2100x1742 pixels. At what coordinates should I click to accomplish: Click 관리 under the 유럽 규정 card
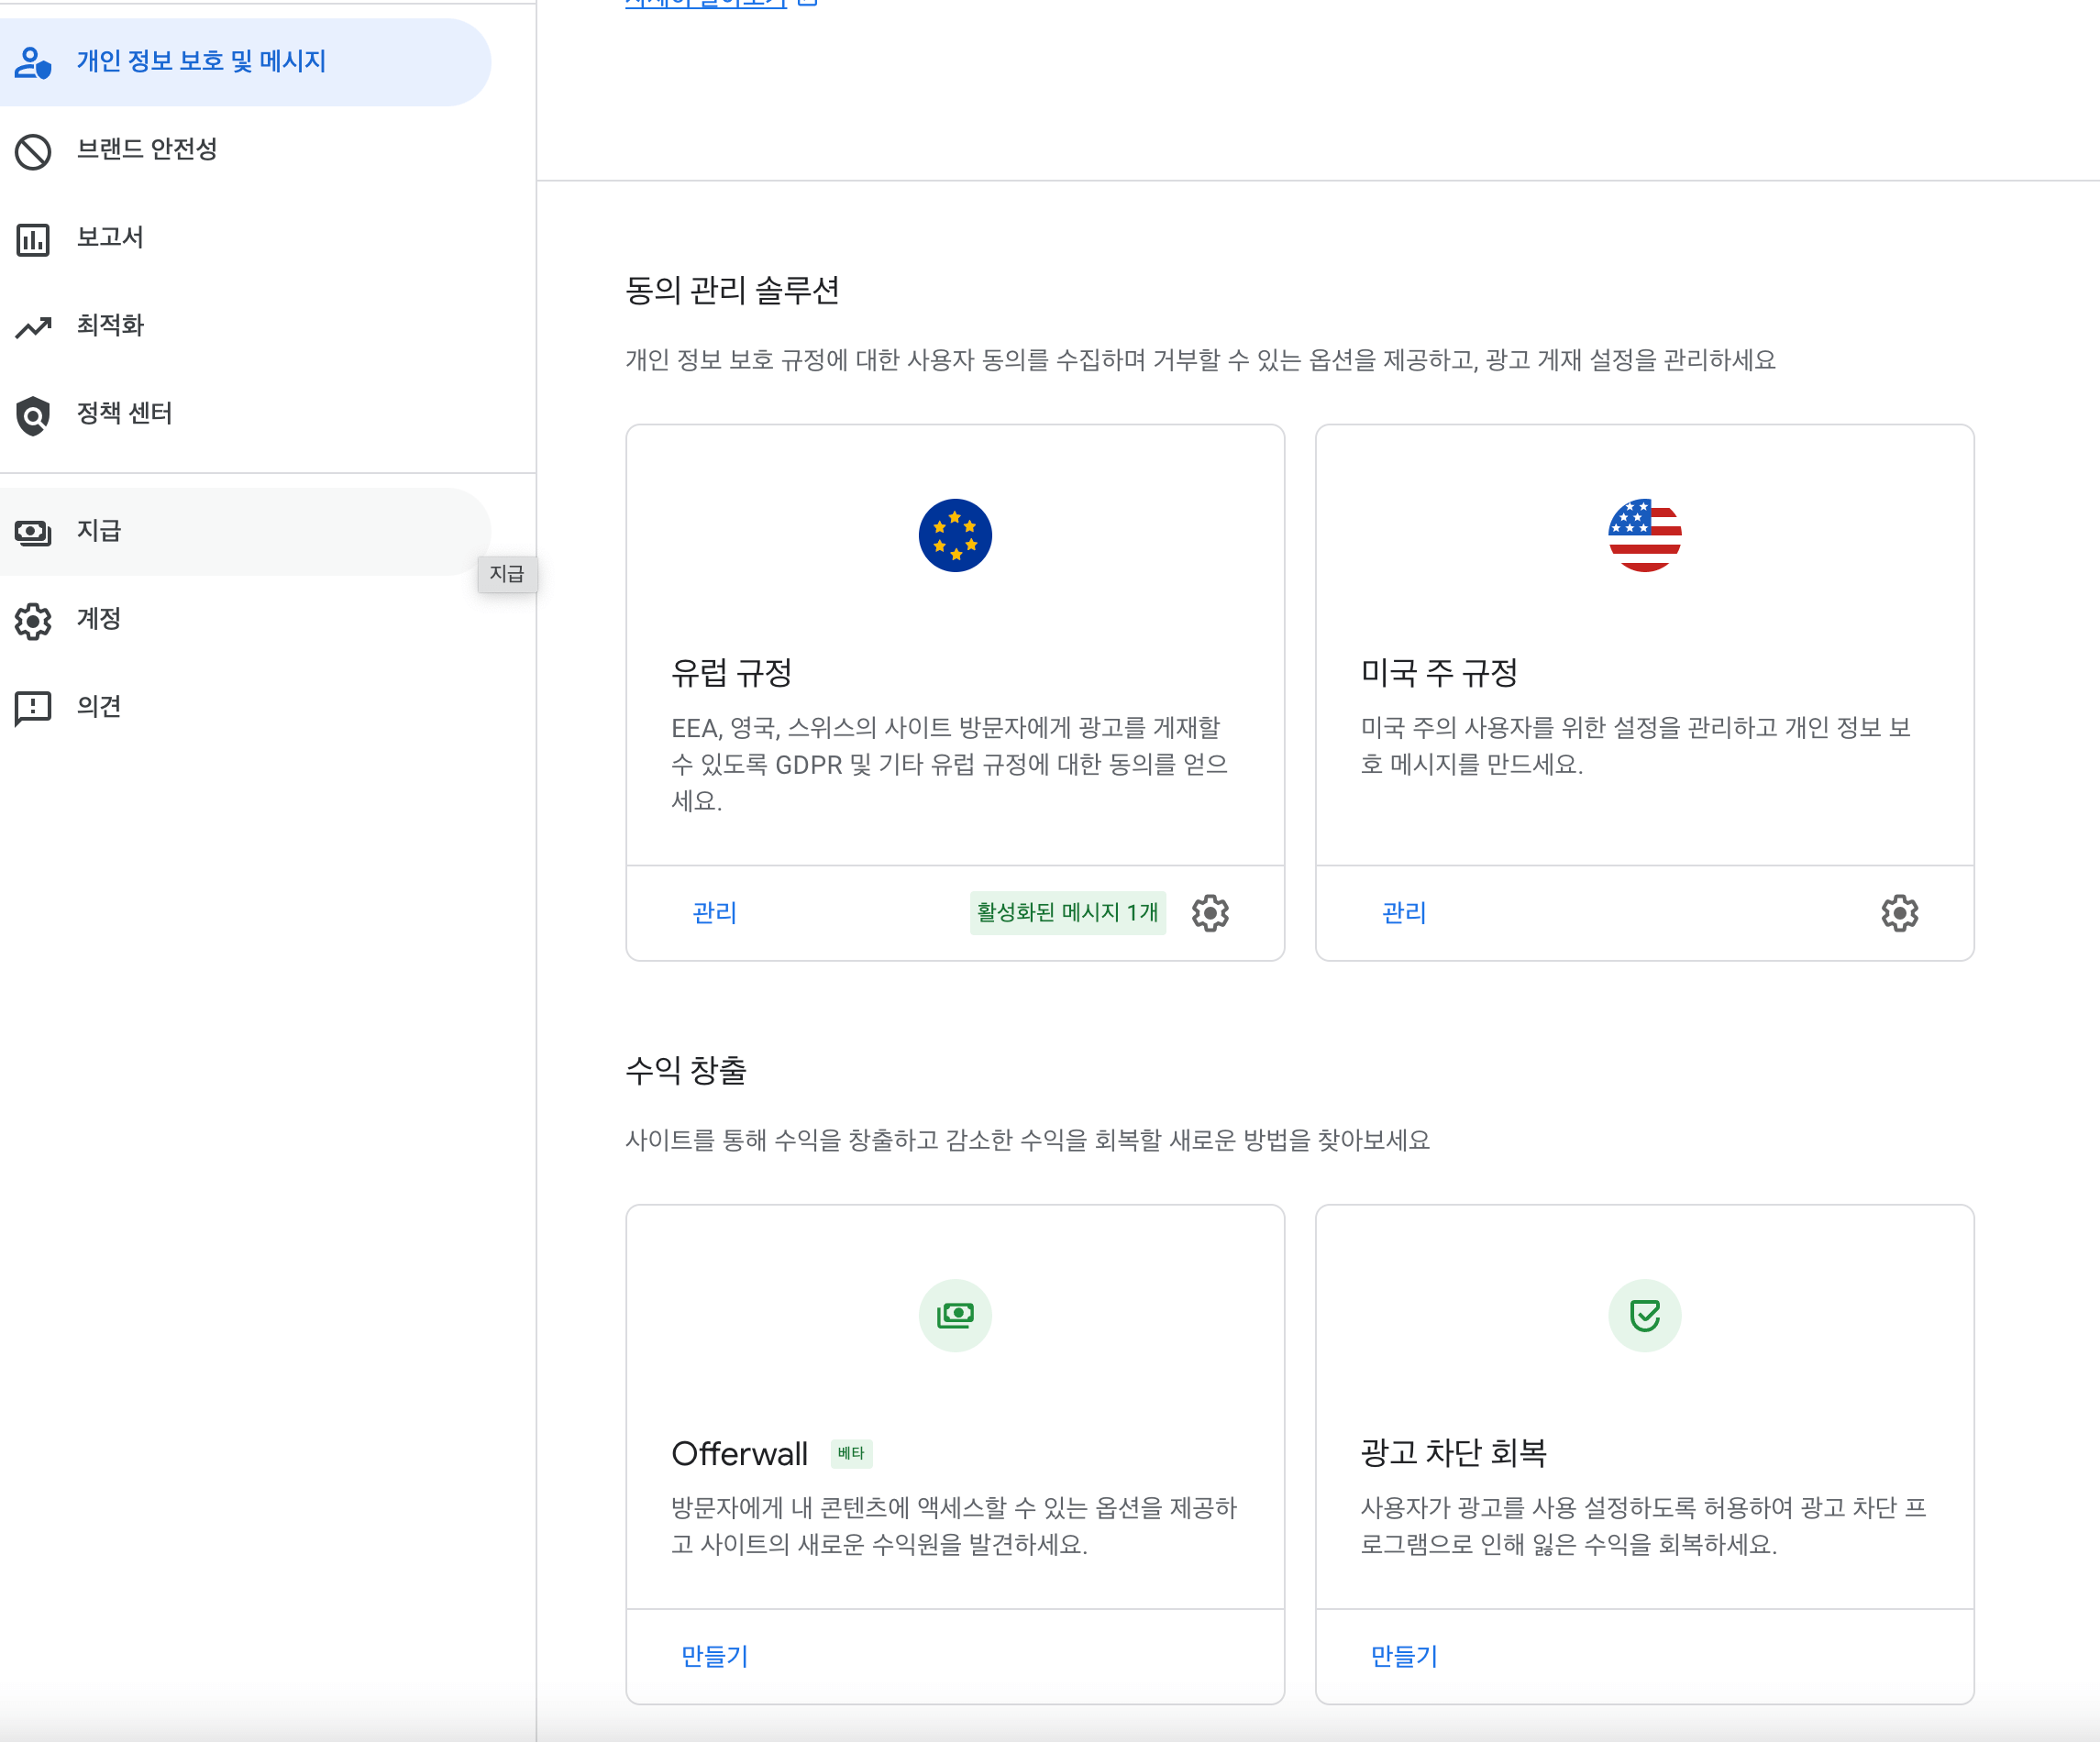[713, 913]
